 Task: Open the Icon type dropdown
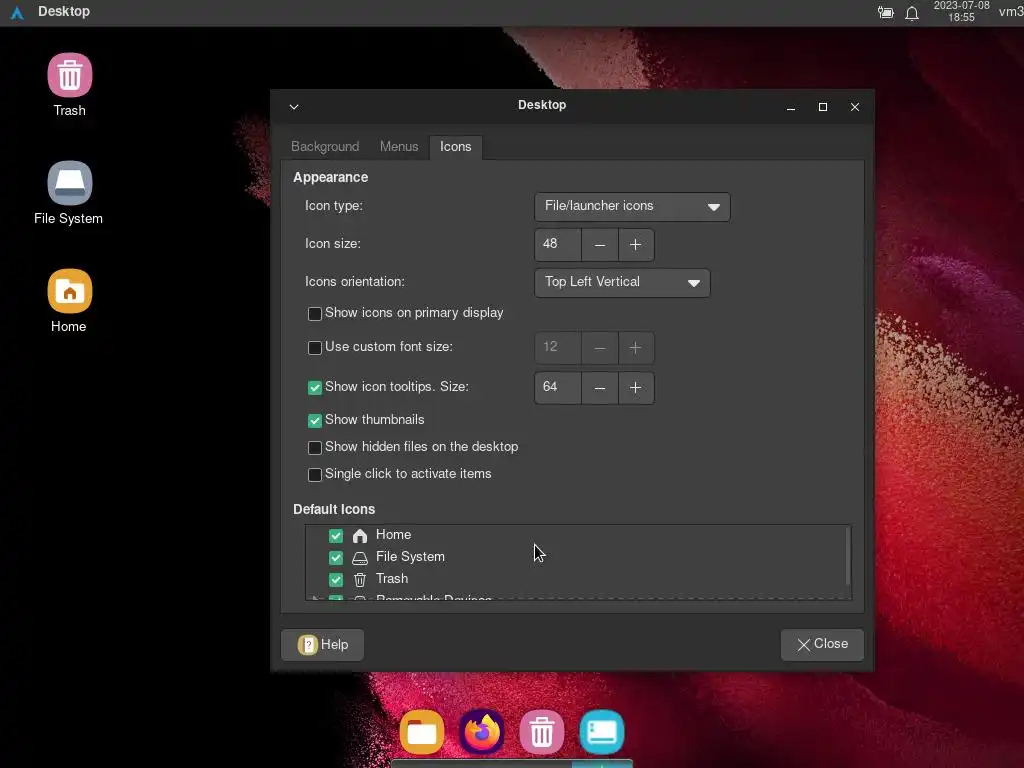click(x=632, y=206)
